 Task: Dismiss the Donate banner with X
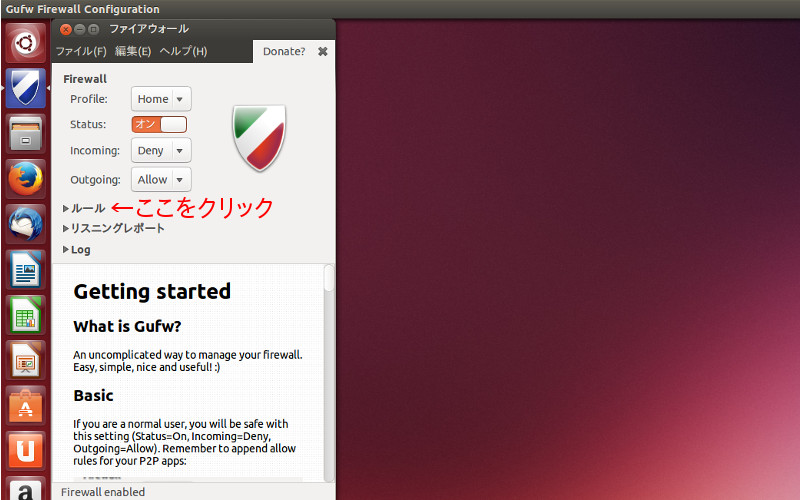click(322, 52)
